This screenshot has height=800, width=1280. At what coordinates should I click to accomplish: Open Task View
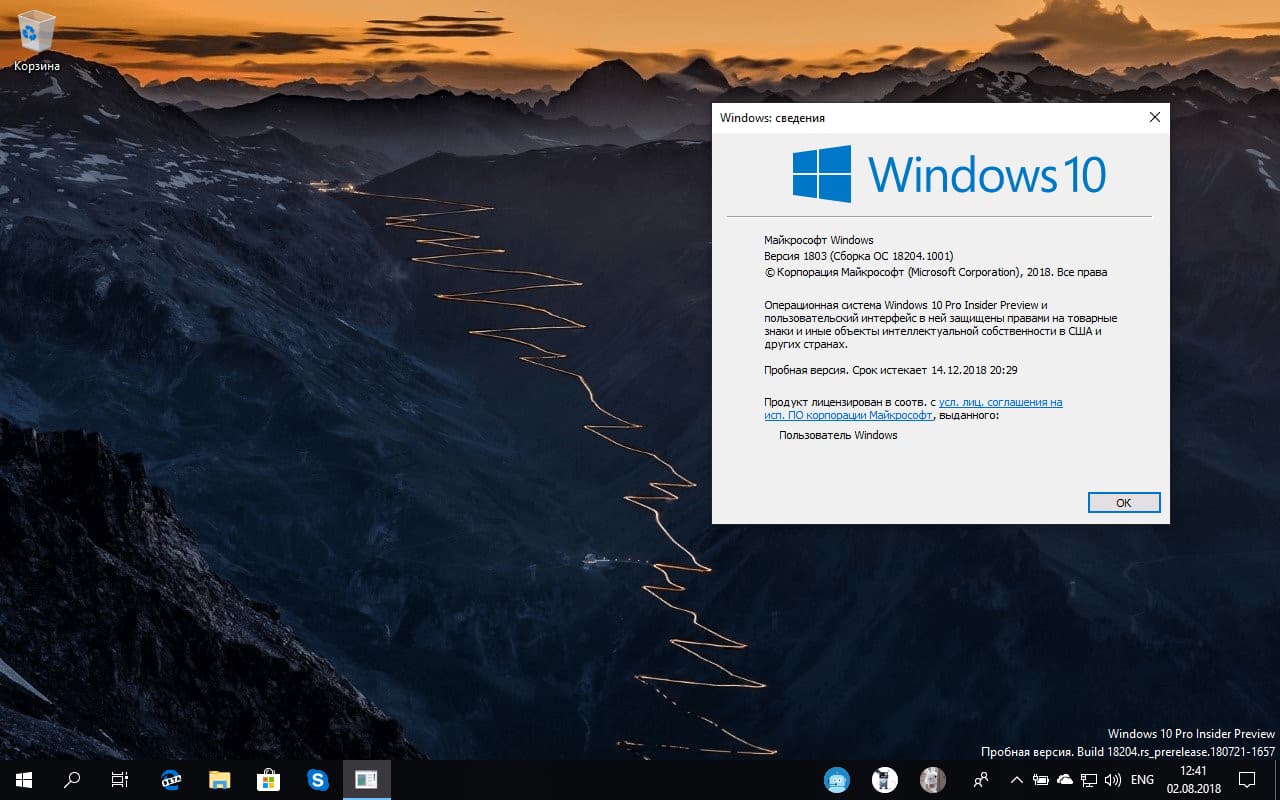tap(119, 779)
